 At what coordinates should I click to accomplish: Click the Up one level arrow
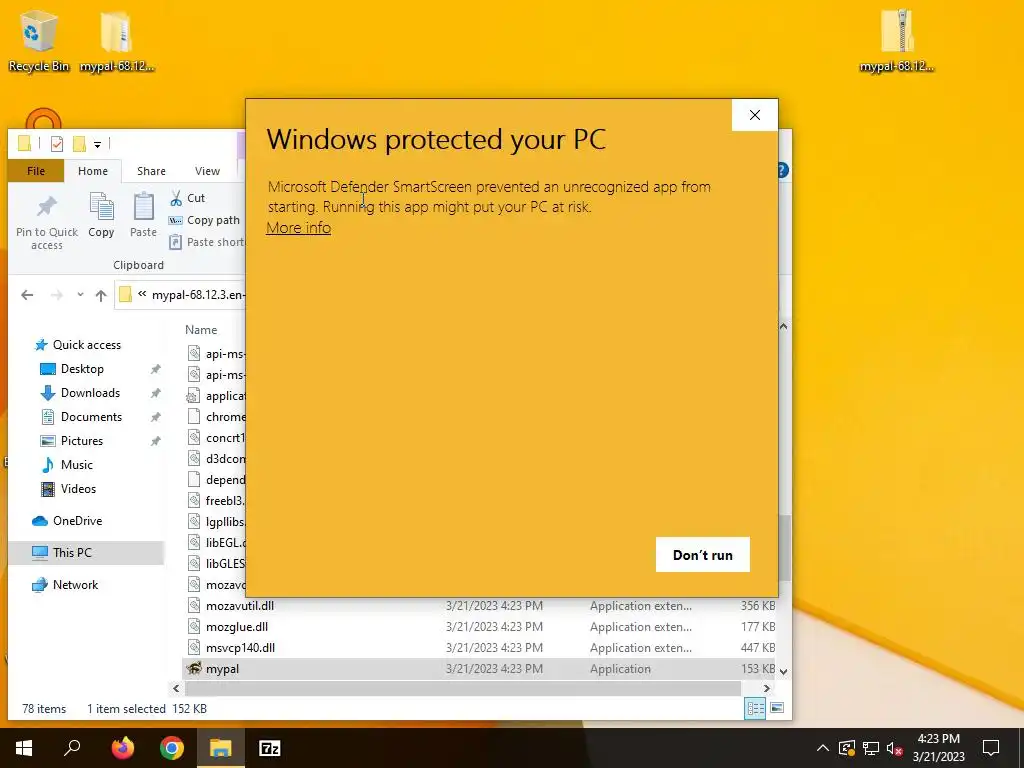click(x=101, y=295)
